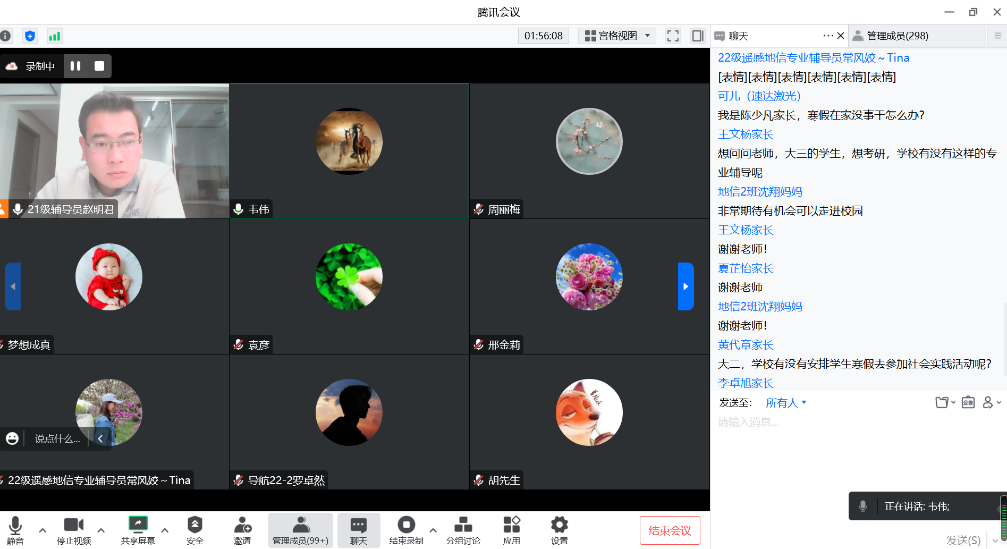This screenshot has height=549, width=1007.
Task: Expand audio options arrow beside mute
Action: (x=42, y=529)
